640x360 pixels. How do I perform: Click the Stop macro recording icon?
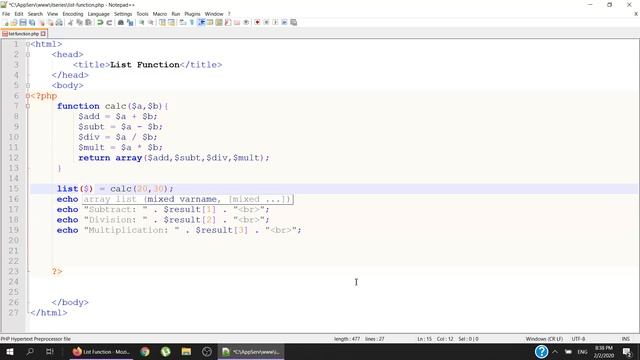tap(266, 22)
